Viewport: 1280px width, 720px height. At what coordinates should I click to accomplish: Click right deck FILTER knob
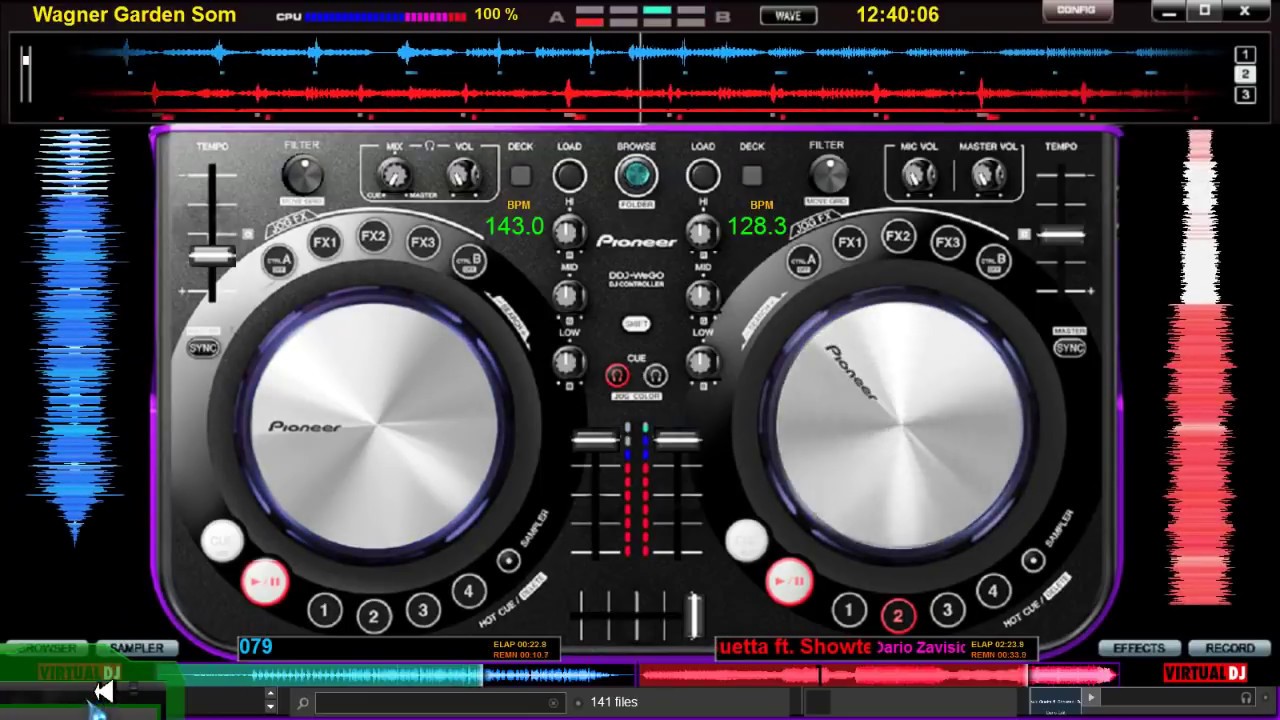pos(827,176)
